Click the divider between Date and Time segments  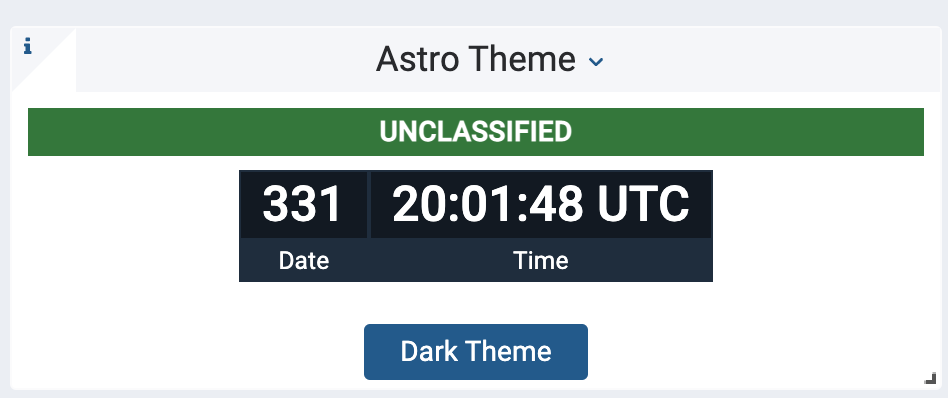pyautogui.click(x=369, y=204)
